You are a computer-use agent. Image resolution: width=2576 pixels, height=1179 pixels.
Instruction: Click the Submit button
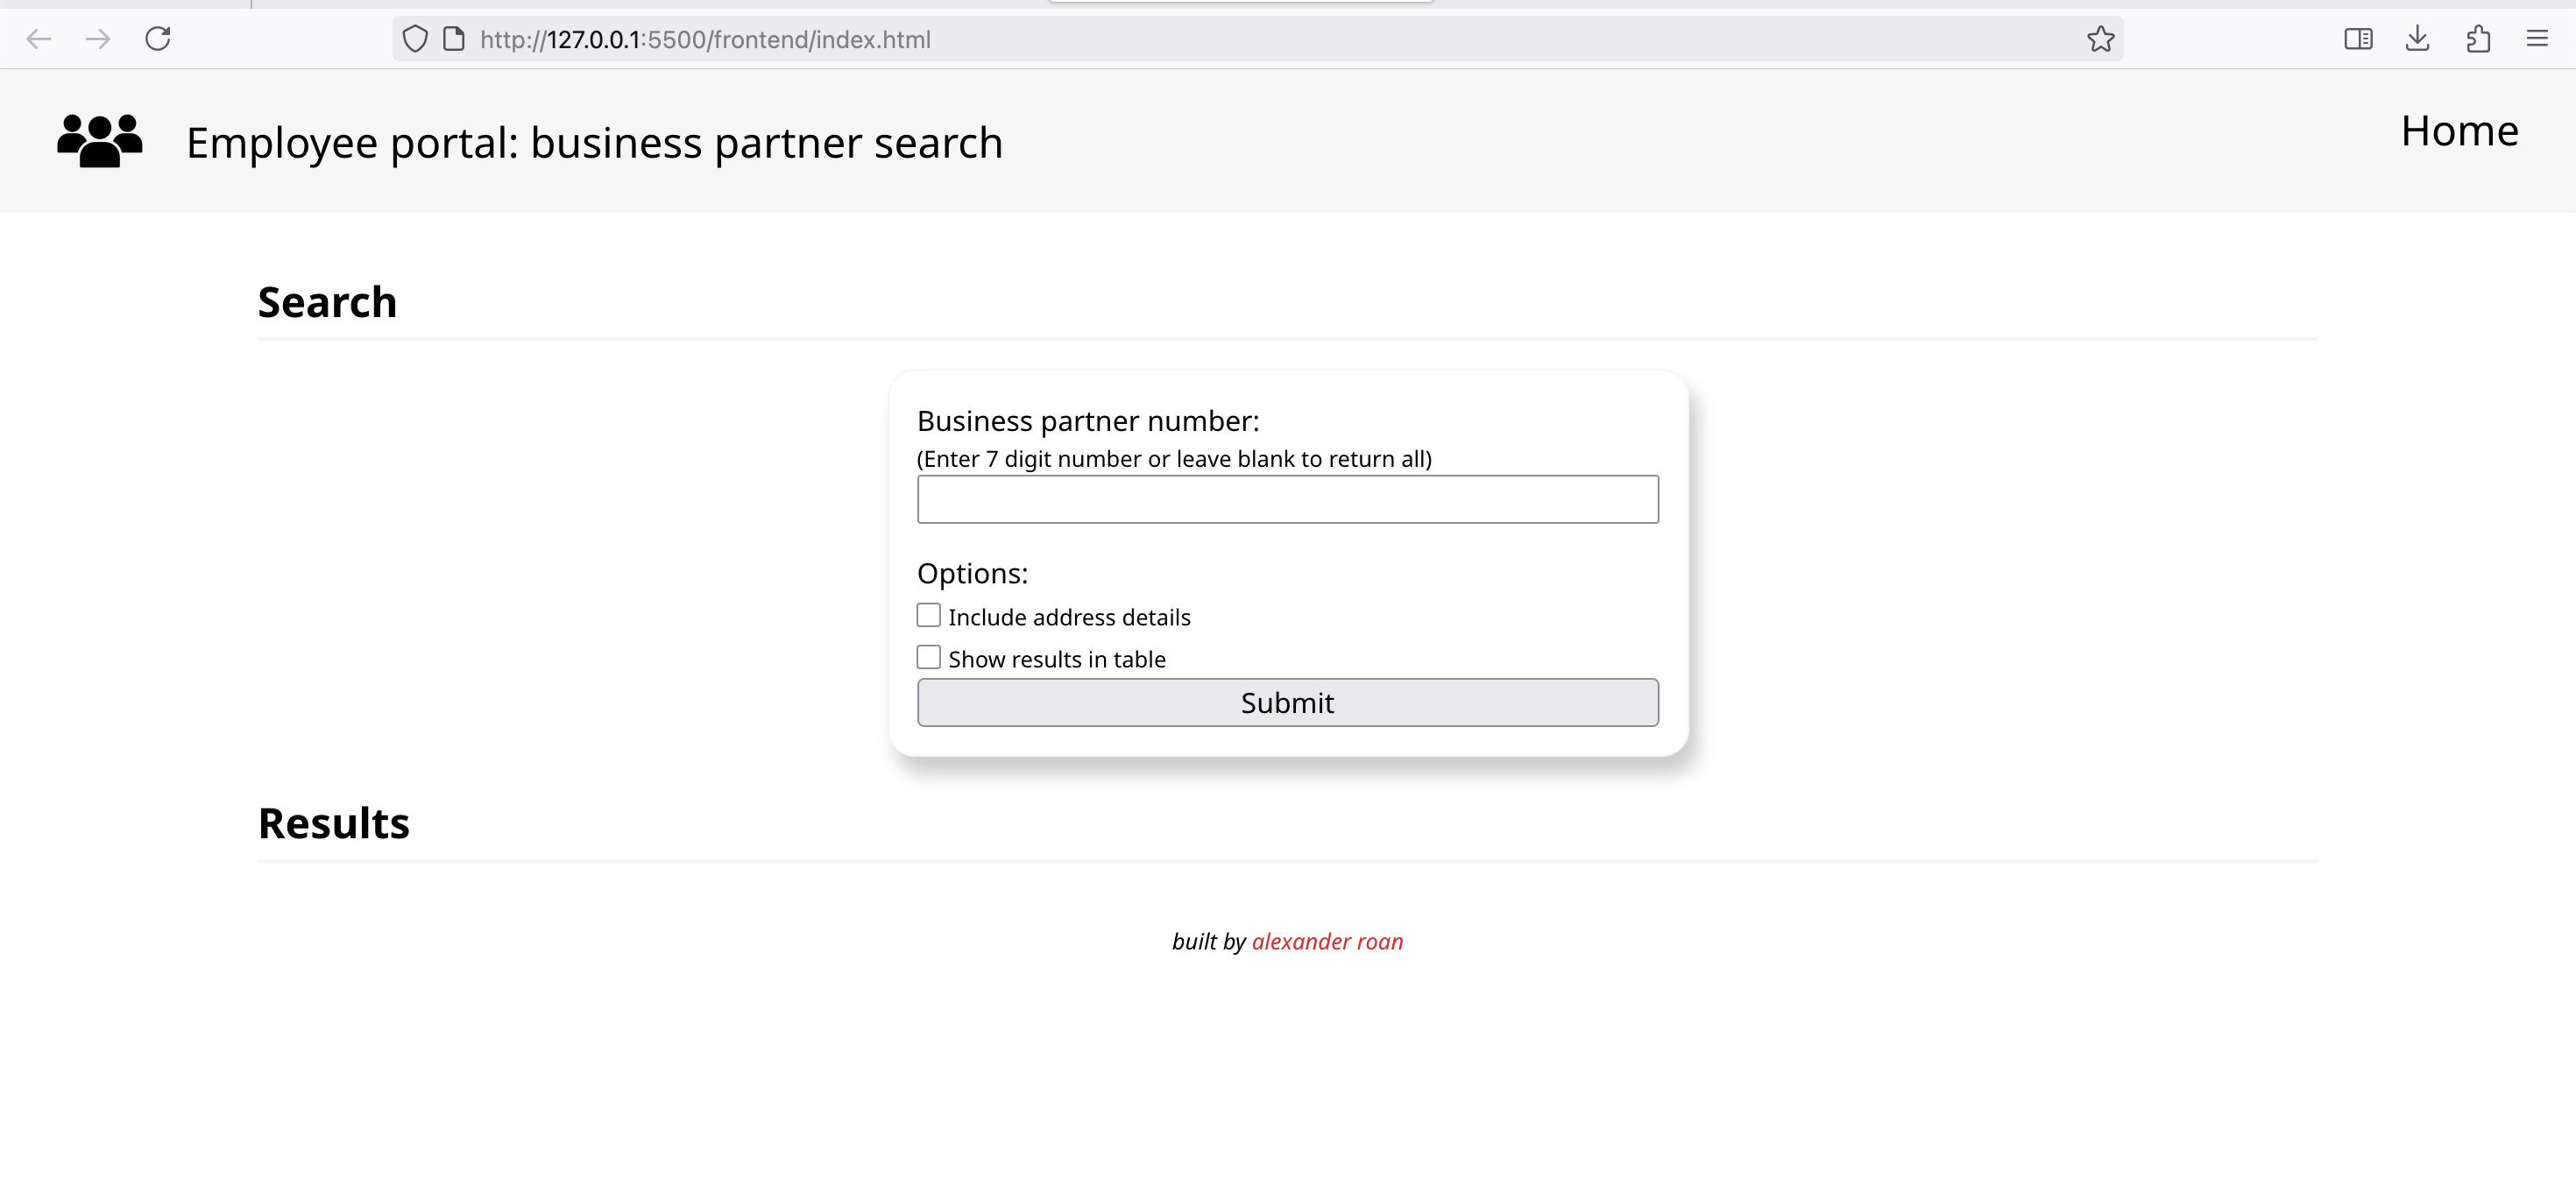1287,703
